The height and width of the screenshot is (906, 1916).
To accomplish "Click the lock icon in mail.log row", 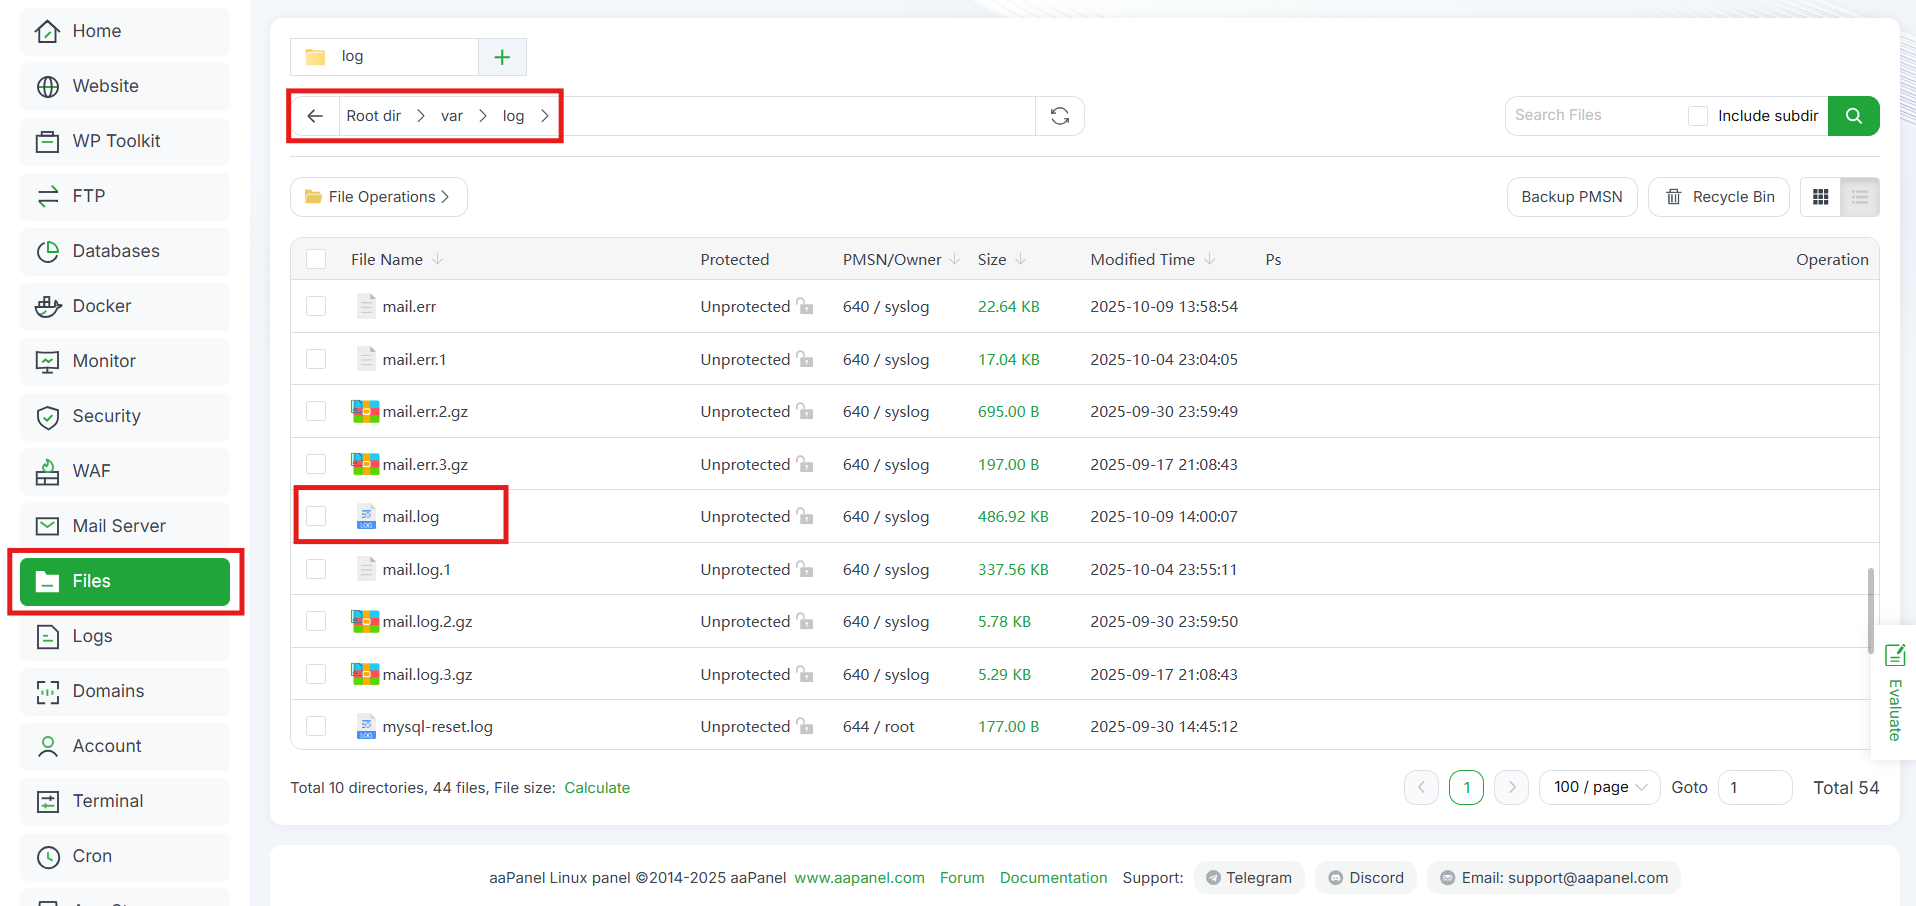I will [x=804, y=516].
